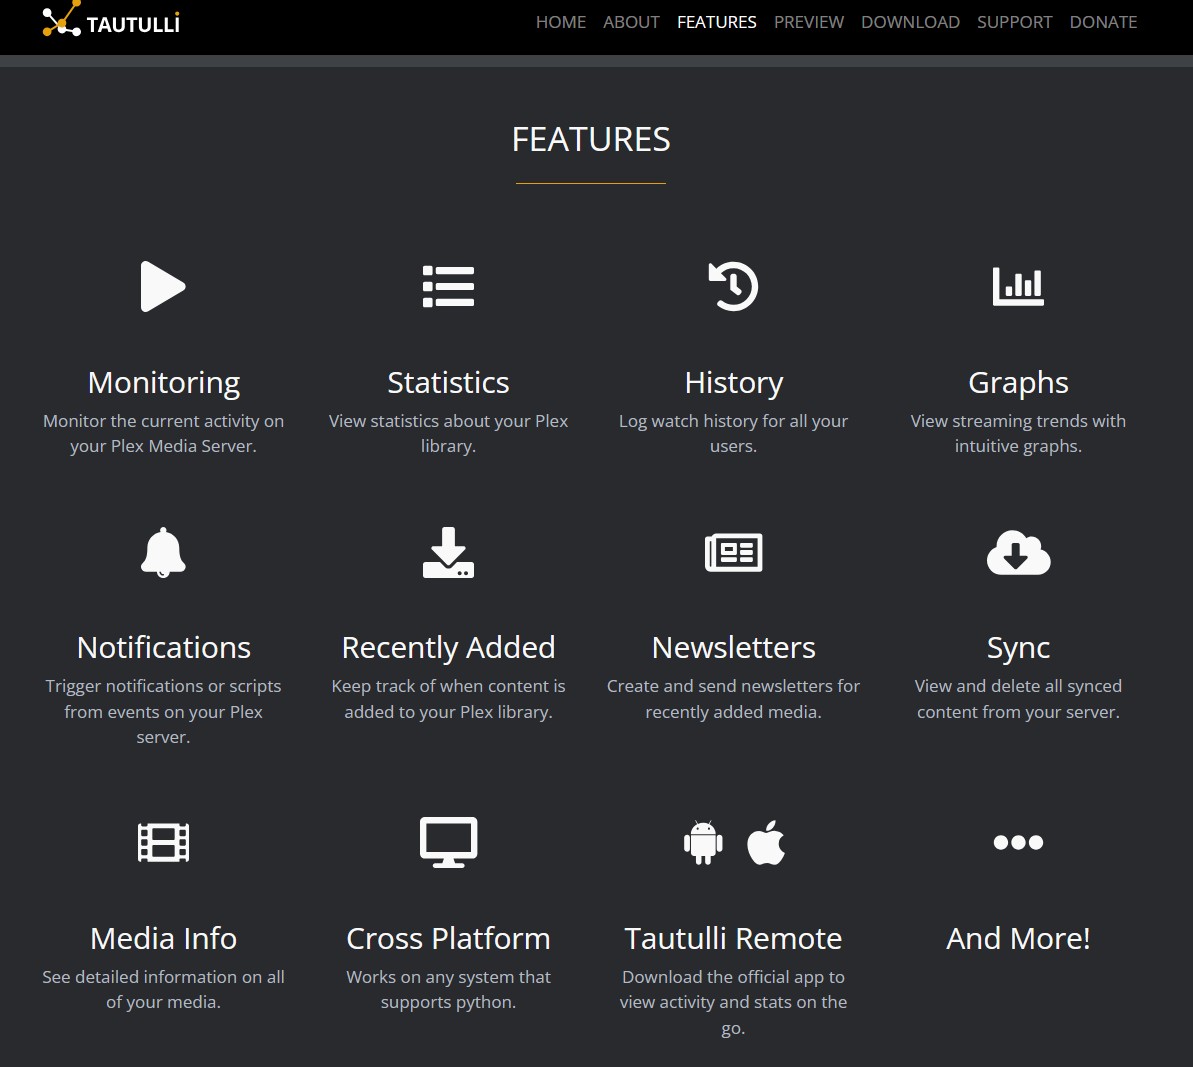Viewport: 1193px width, 1067px height.
Task: Click the History heading
Action: click(x=733, y=383)
